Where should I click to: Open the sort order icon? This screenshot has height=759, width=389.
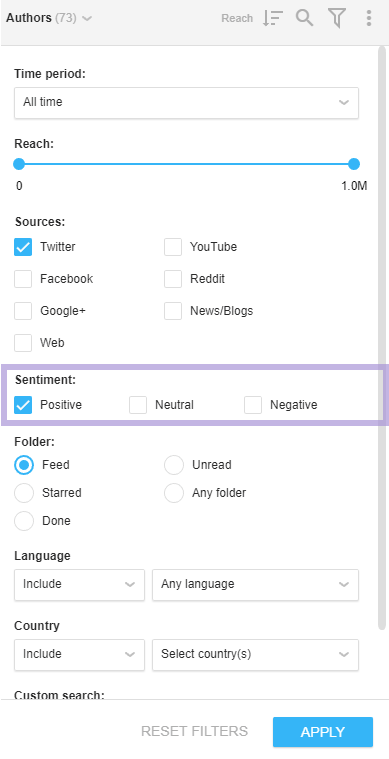[x=273, y=18]
